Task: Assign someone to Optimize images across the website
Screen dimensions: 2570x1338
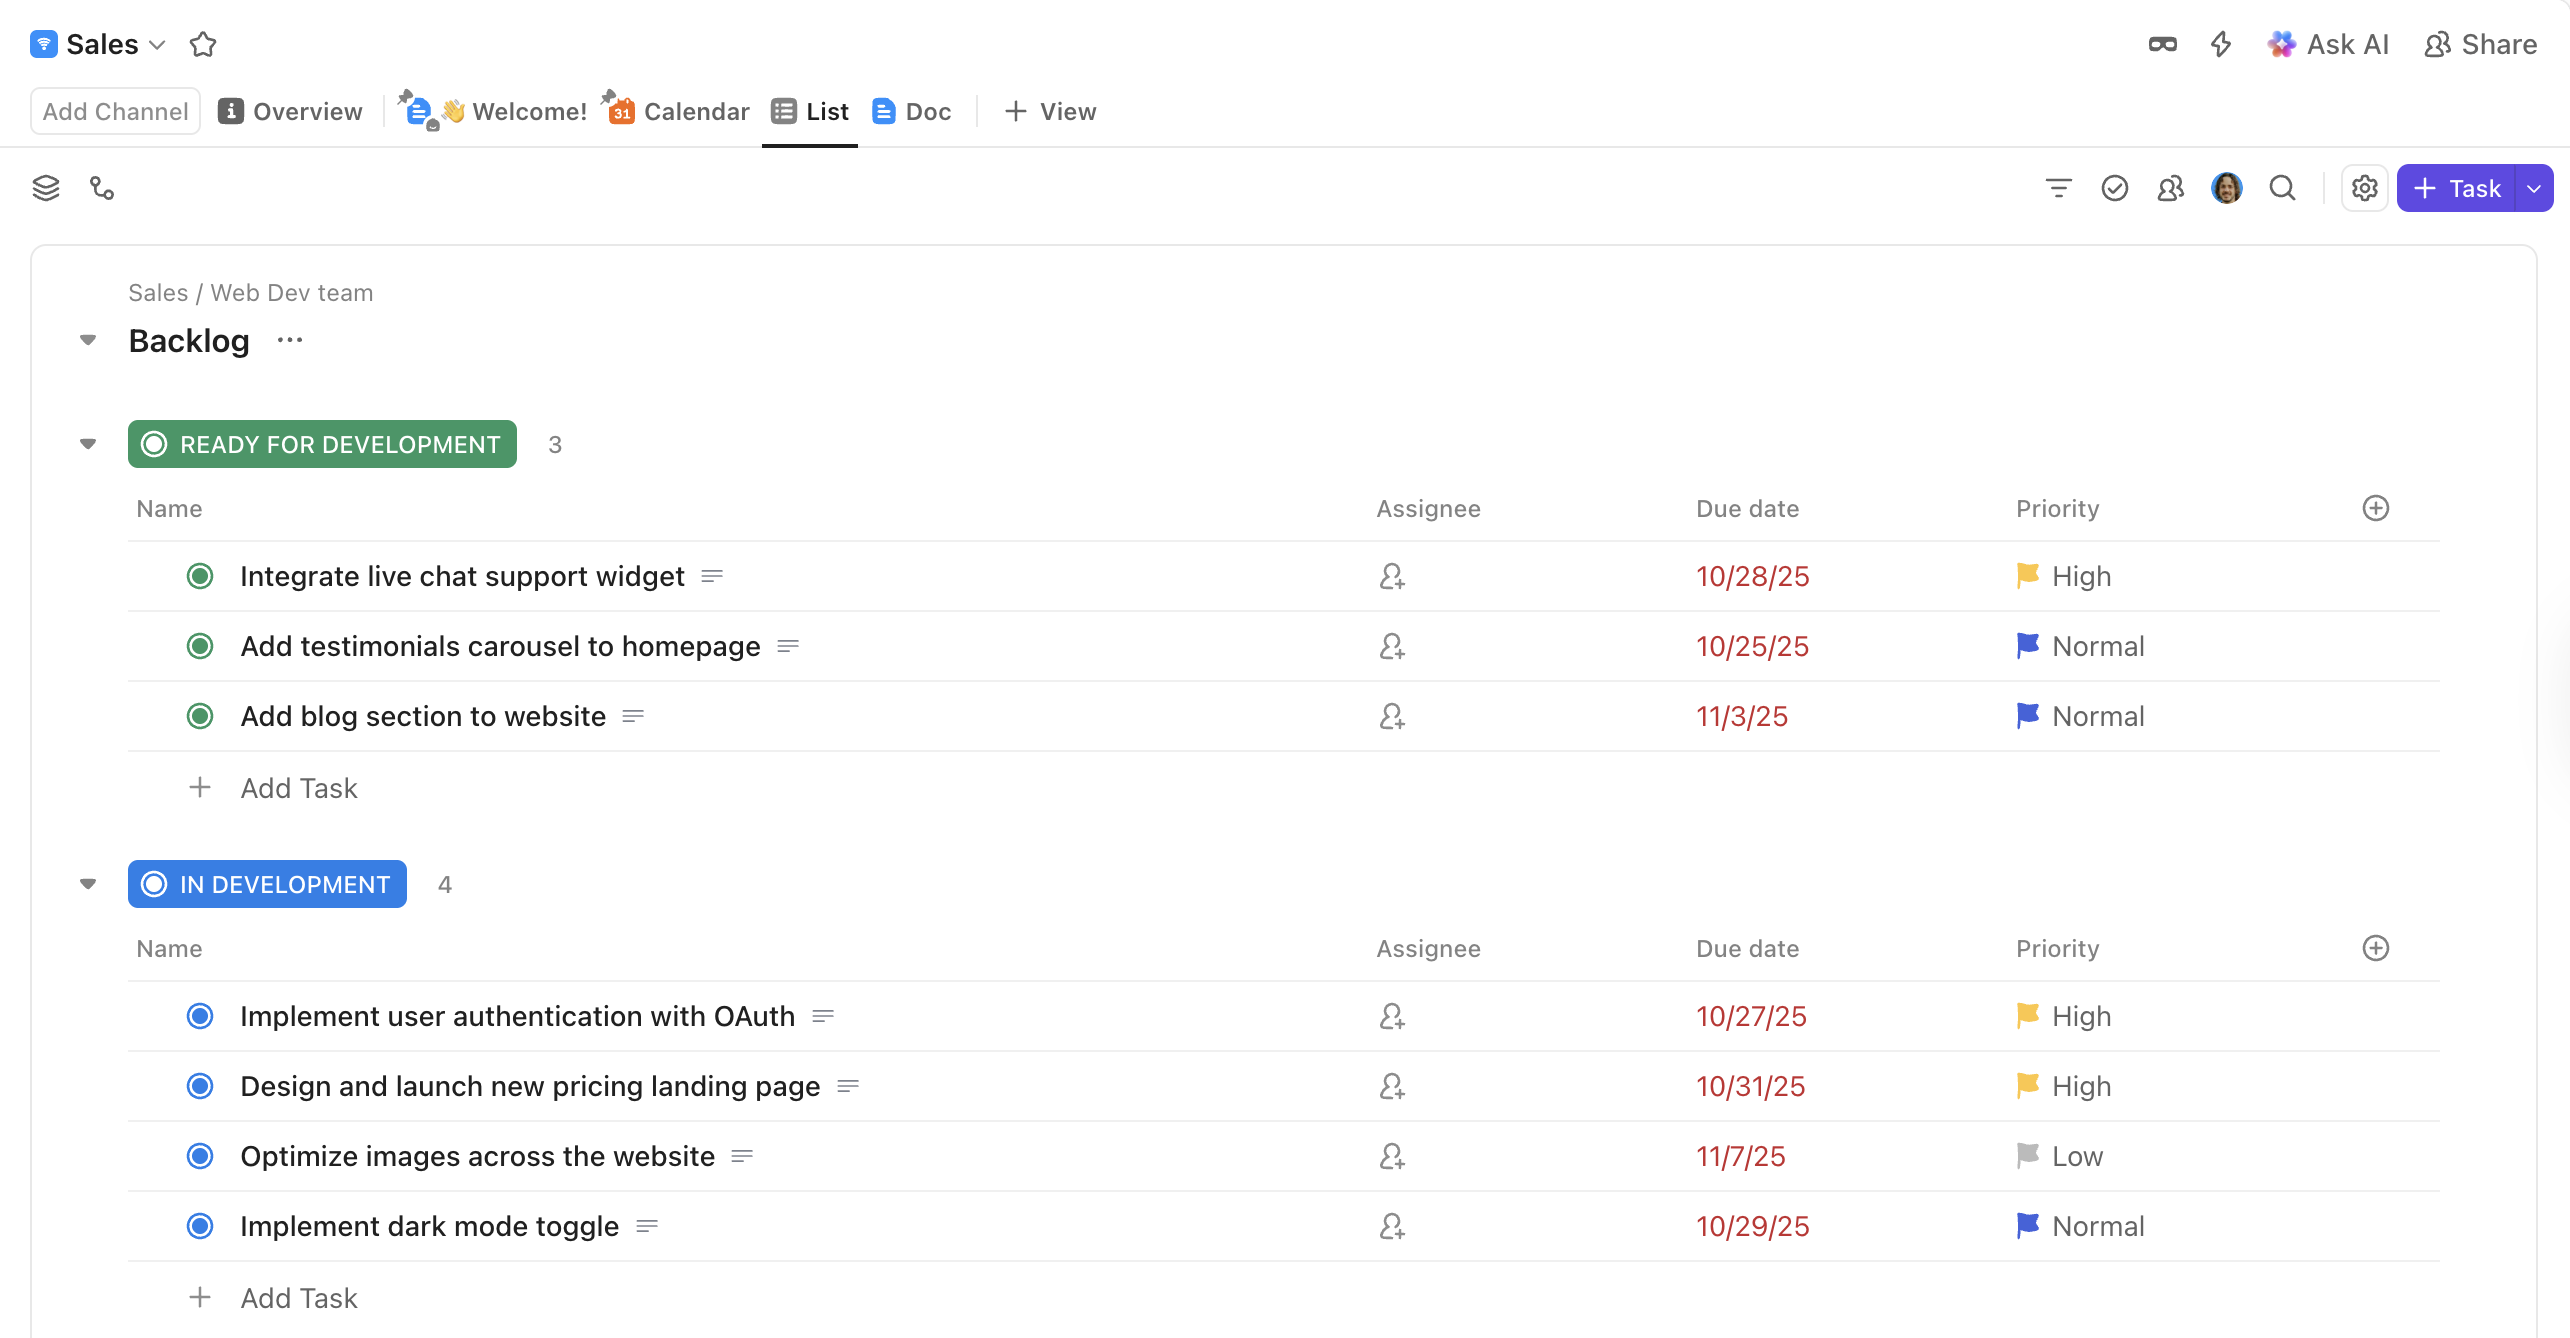Action: tap(1391, 1156)
